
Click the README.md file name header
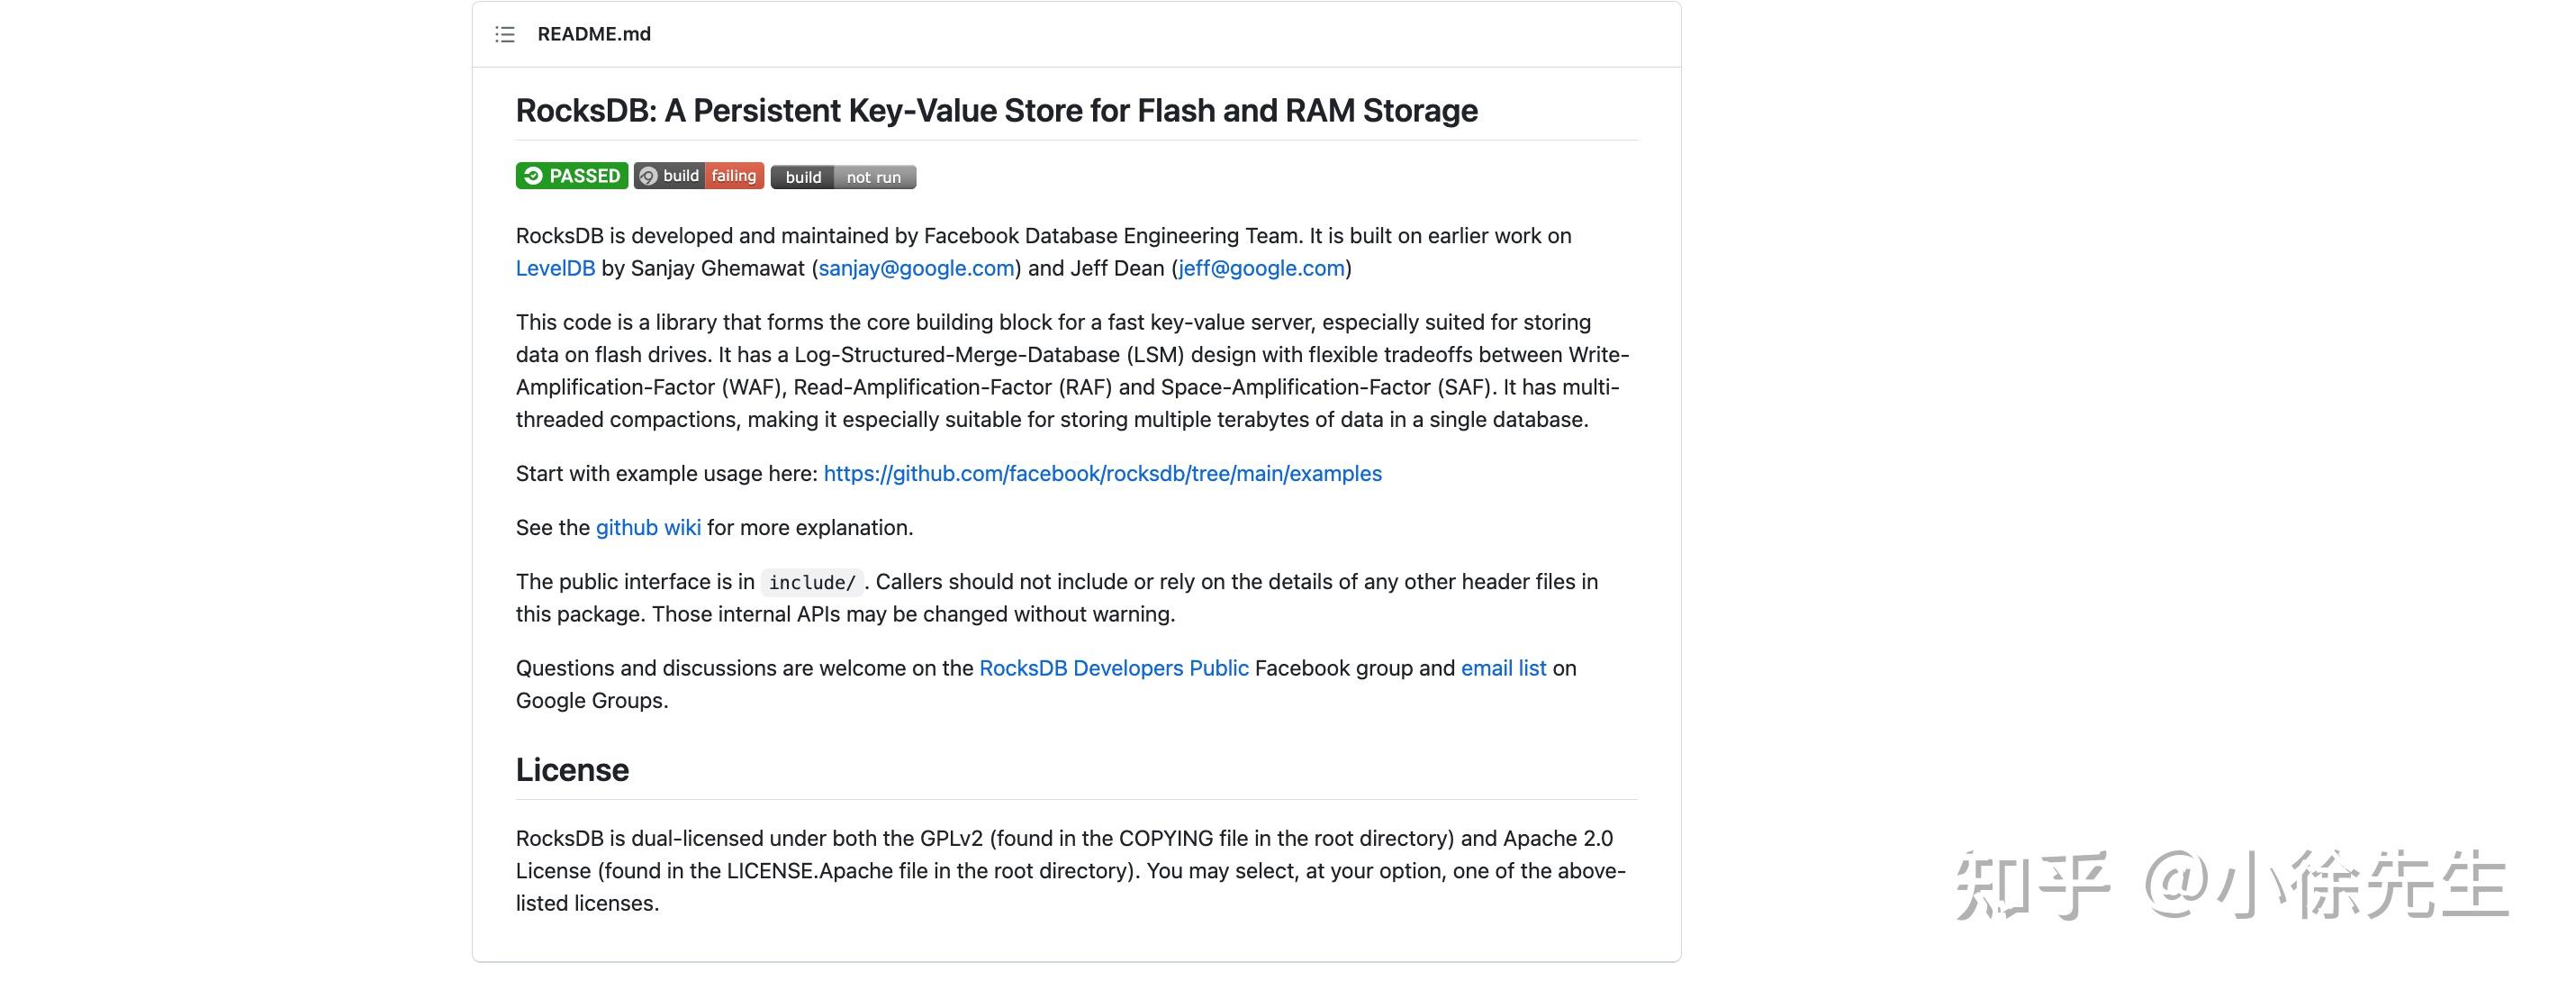(x=594, y=34)
